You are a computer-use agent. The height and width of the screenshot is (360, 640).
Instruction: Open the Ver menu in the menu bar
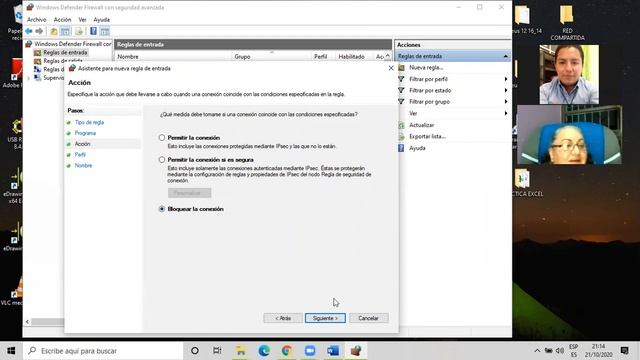[82, 19]
